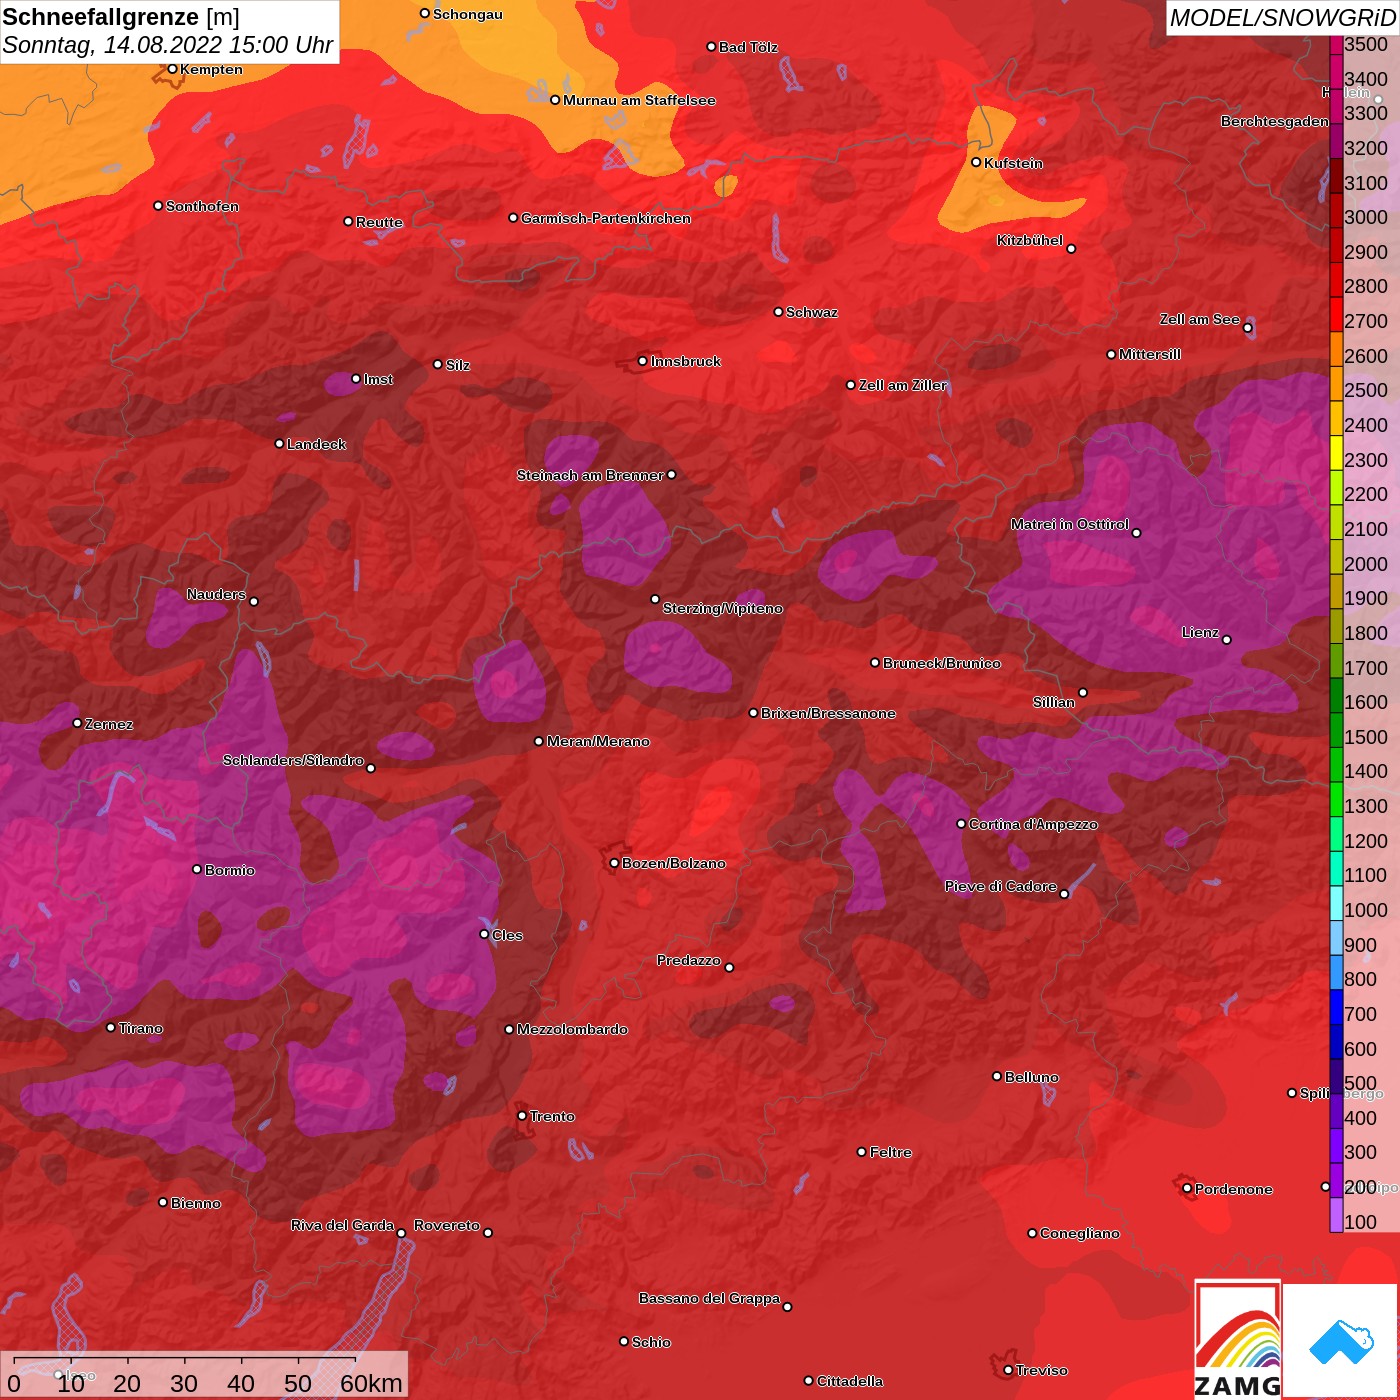Click the Silz label

458,365
